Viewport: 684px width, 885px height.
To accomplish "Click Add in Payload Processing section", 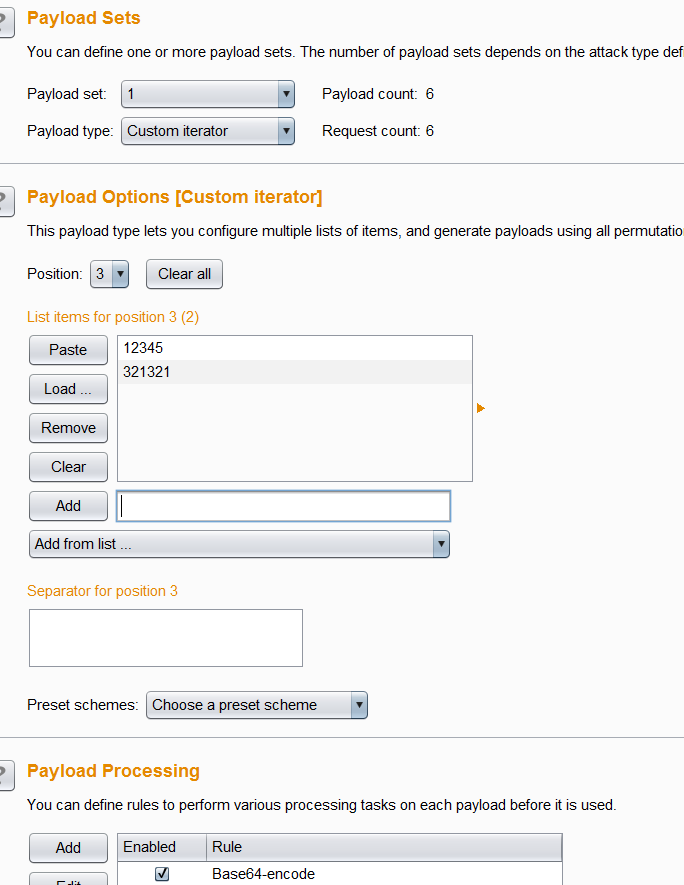I will coord(68,848).
